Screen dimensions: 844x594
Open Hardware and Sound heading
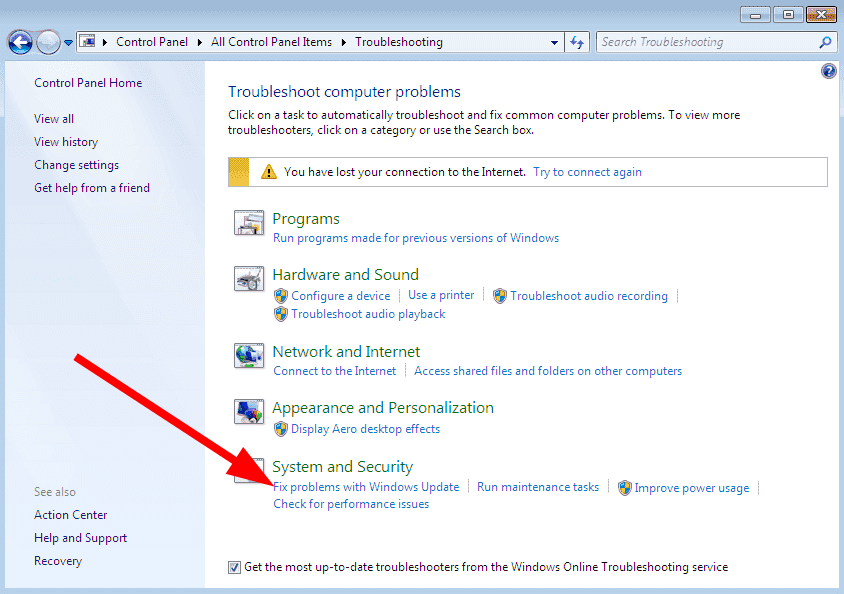click(346, 275)
